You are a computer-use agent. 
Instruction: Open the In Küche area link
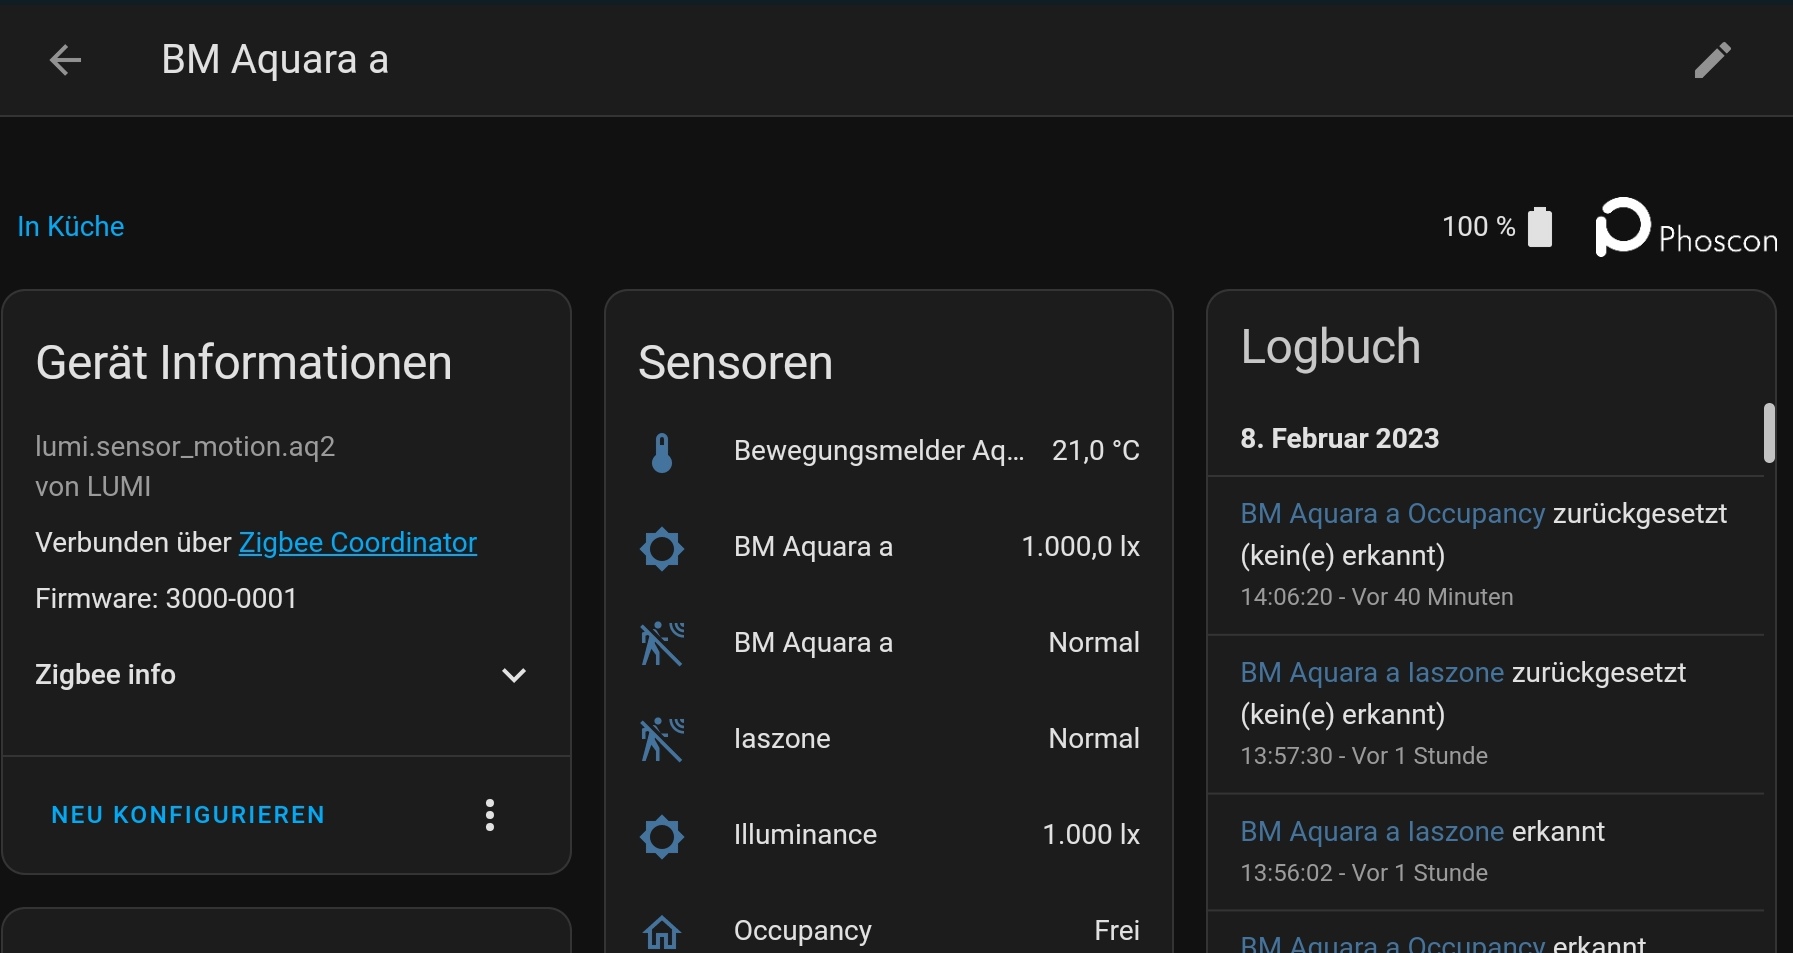[x=71, y=227]
